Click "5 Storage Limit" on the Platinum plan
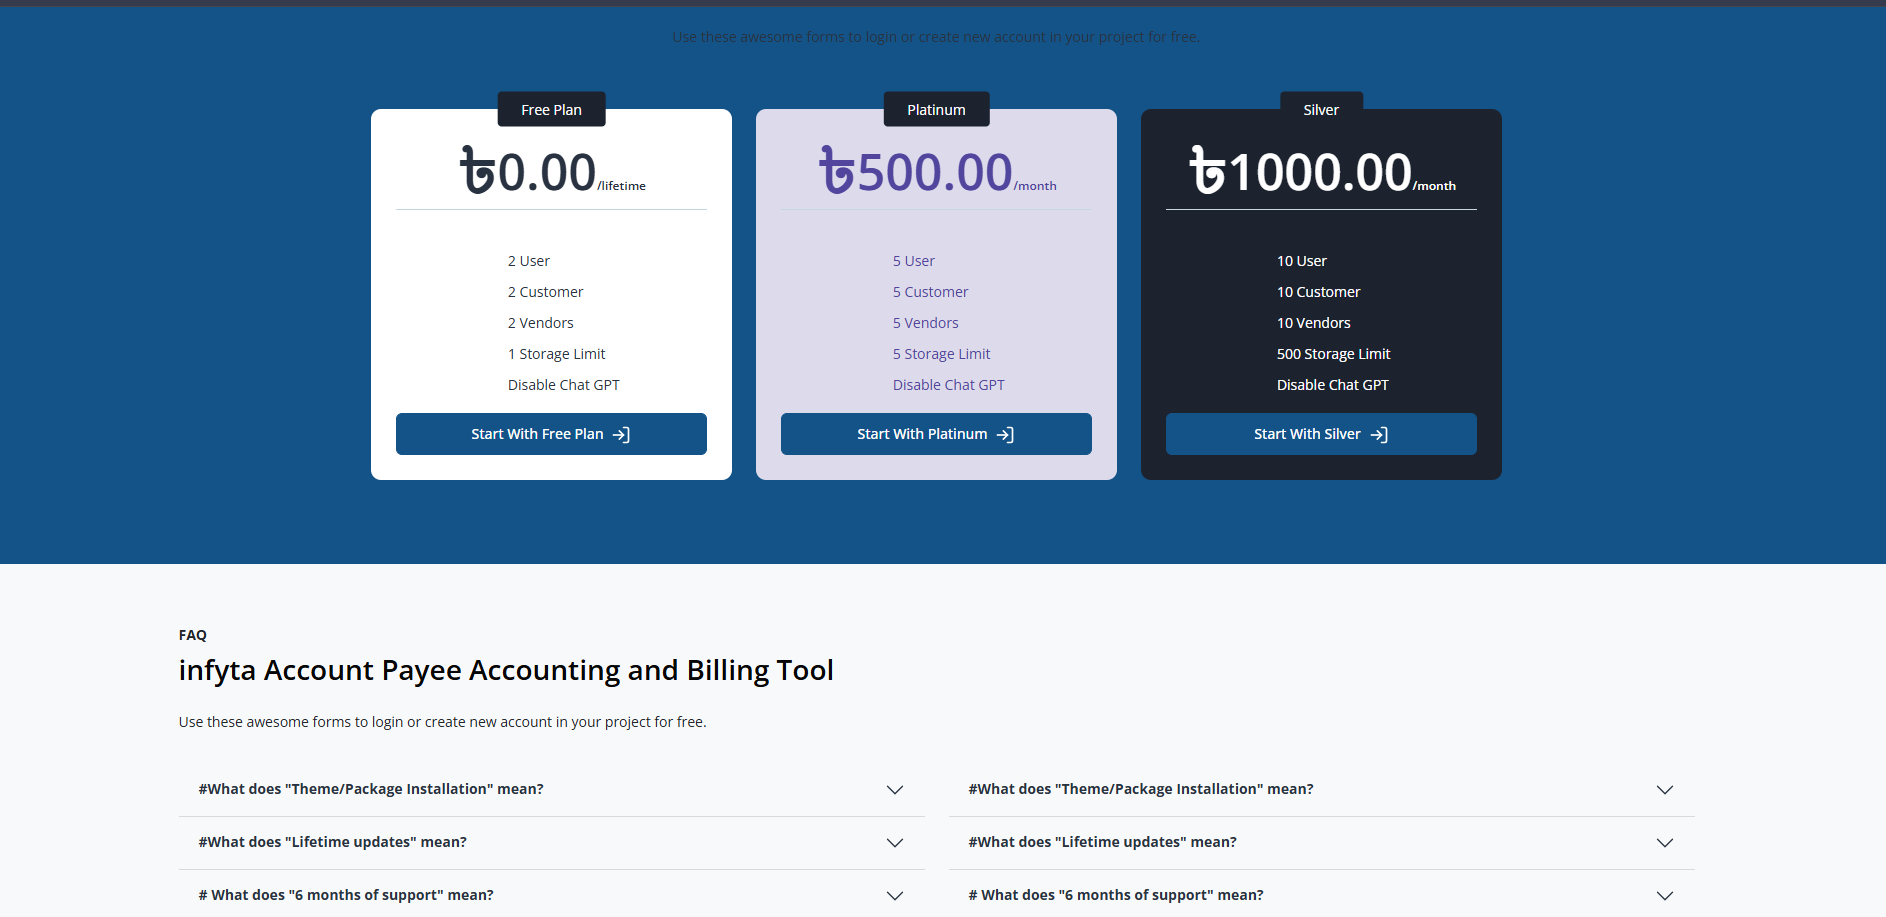The image size is (1886, 917). [x=941, y=353]
